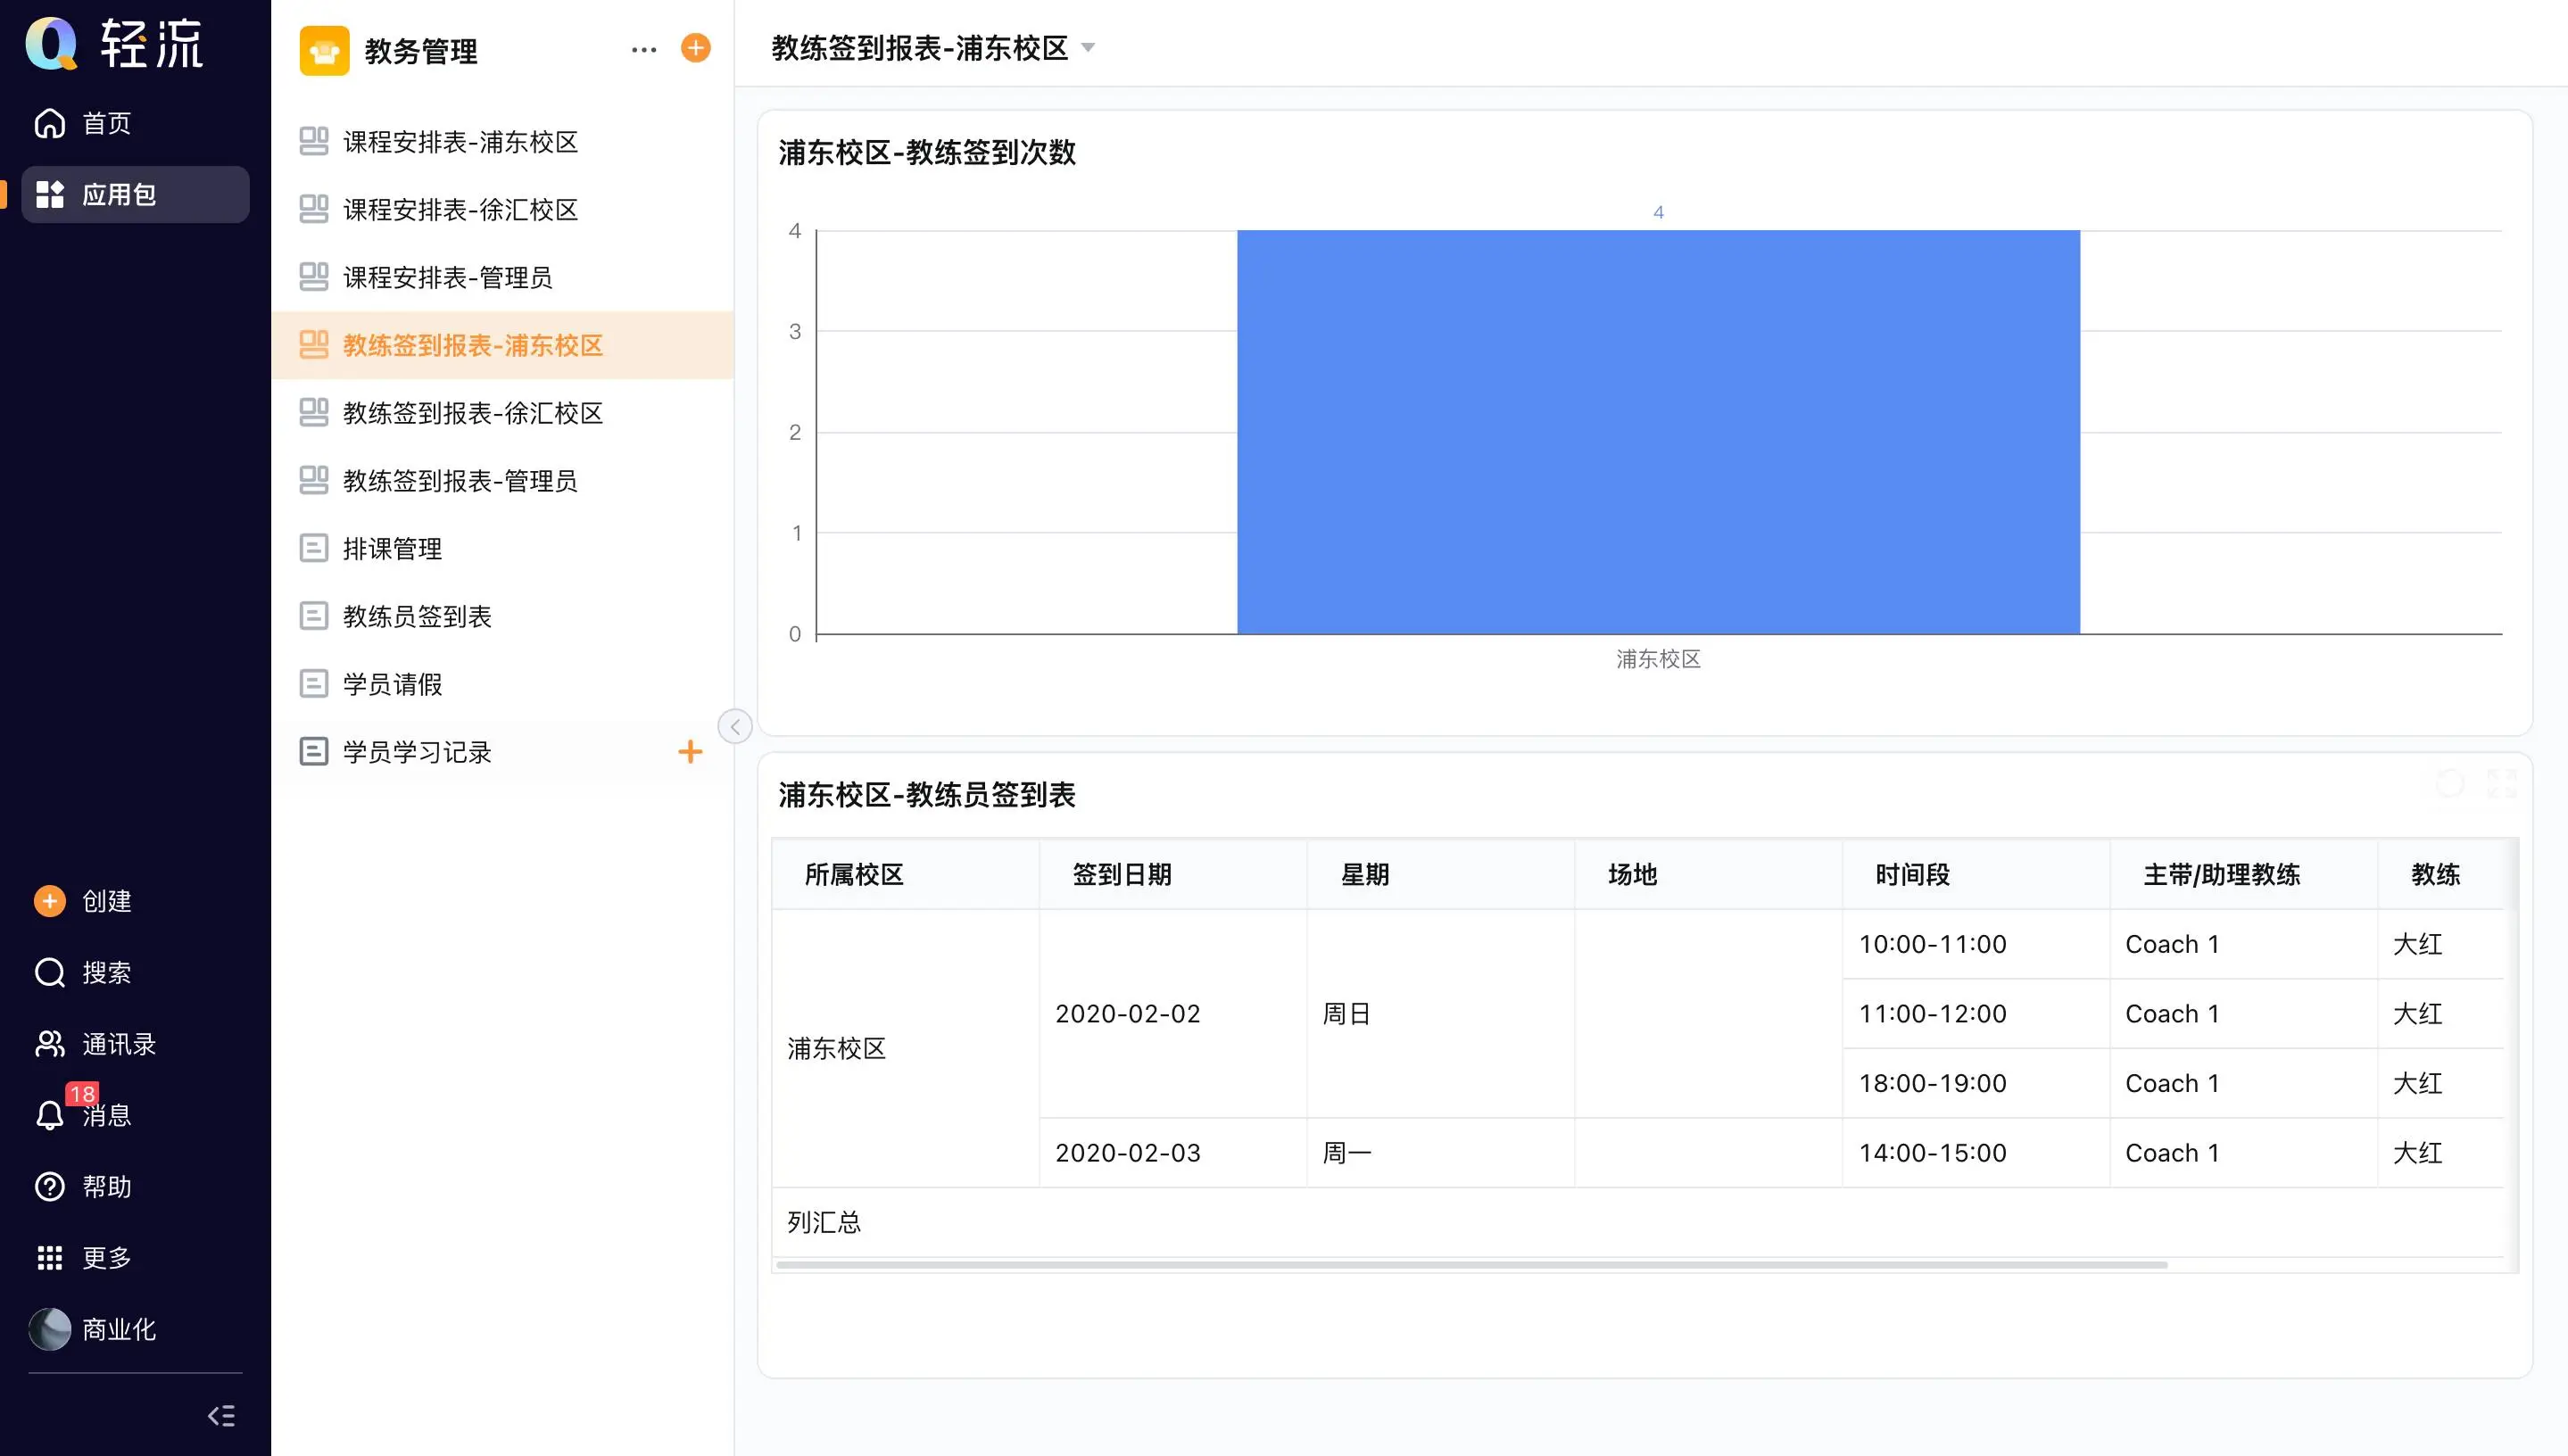Click the 商业化 user avatar

click(x=50, y=1329)
